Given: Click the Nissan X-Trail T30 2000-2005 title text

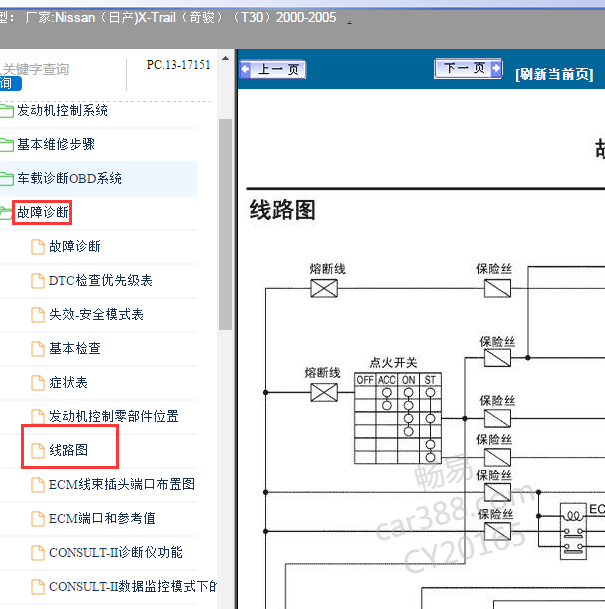Looking at the screenshot, I should pos(181,18).
